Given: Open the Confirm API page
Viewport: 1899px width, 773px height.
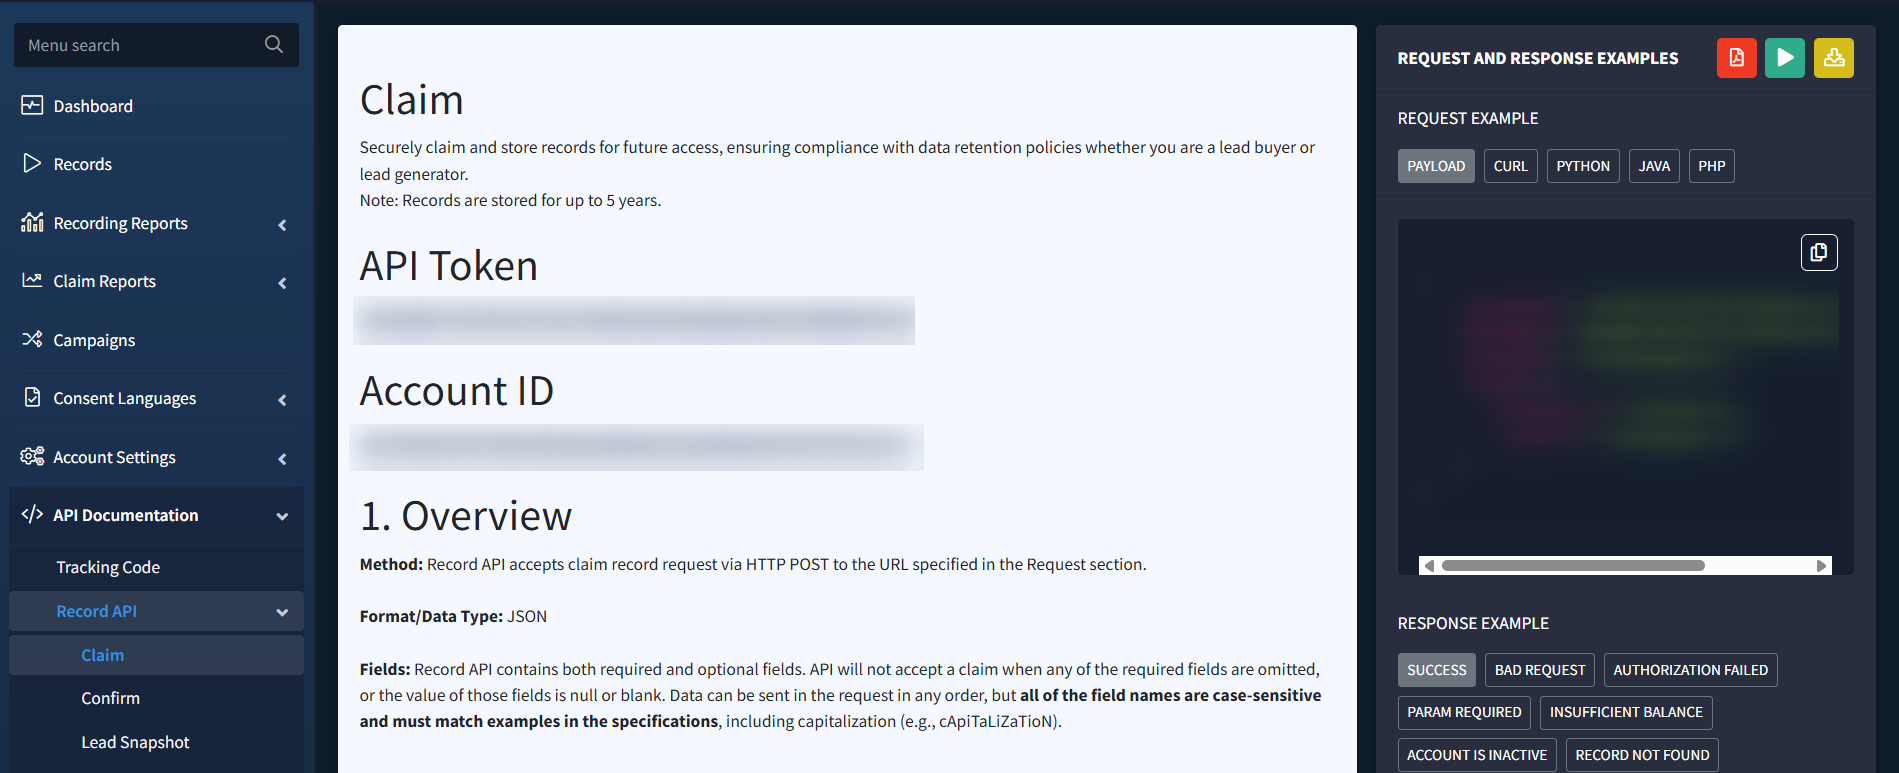Looking at the screenshot, I should [x=110, y=698].
